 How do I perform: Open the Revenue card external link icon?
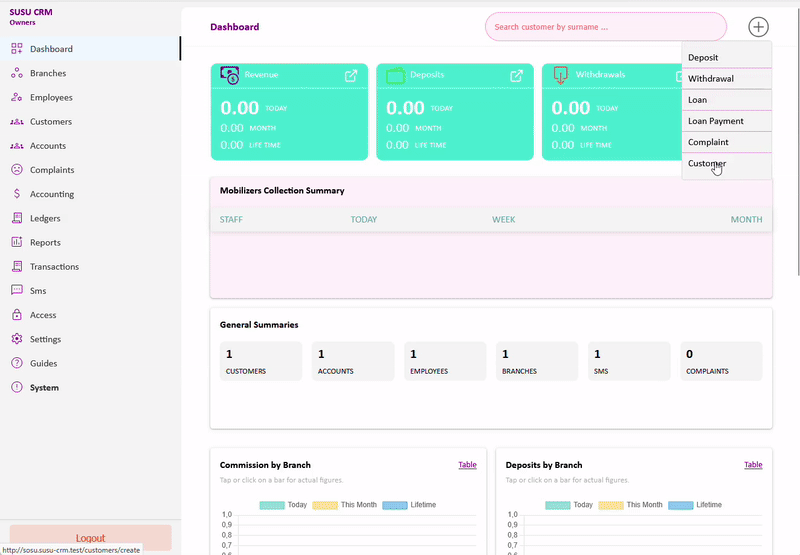(x=351, y=76)
